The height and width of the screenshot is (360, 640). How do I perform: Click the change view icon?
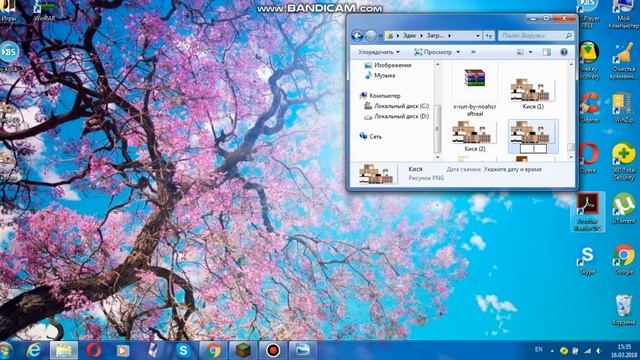520,52
